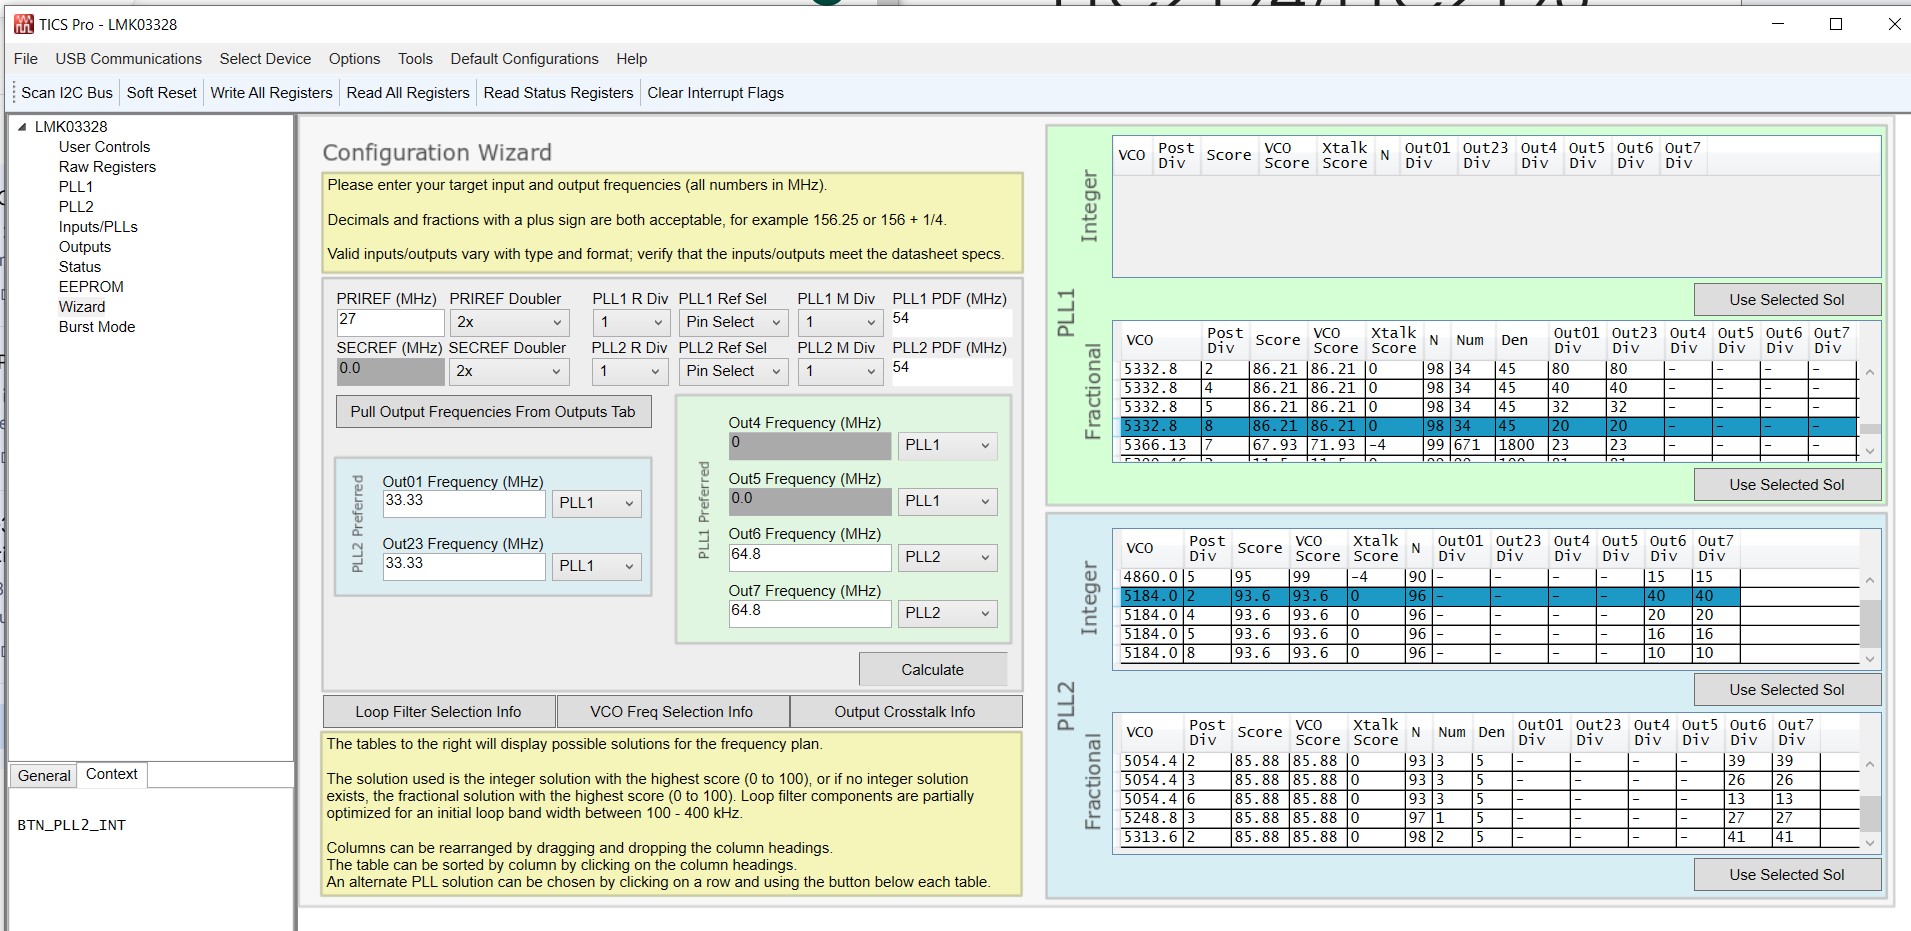1911x931 pixels.
Task: Click the PRIREF MHz input field
Action: coord(391,322)
